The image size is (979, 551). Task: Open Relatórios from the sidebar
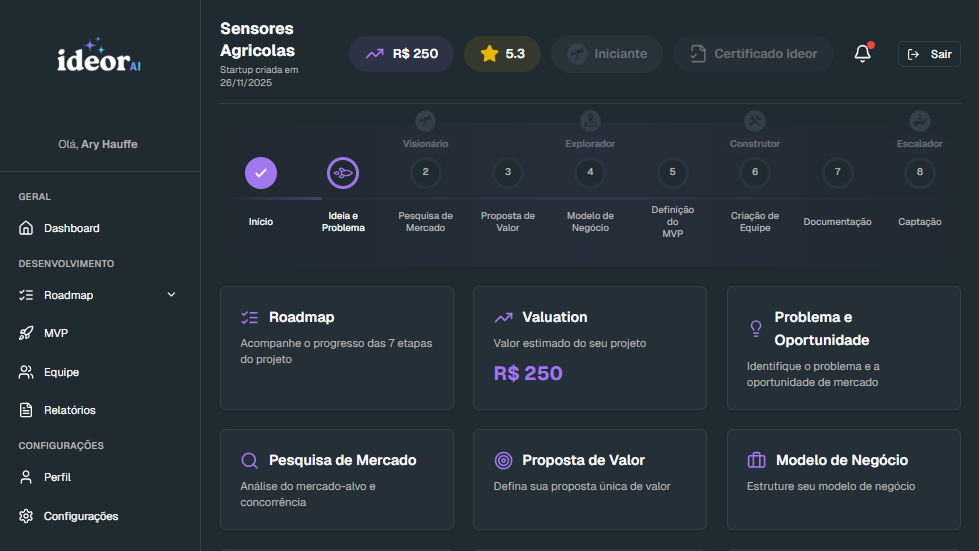[69, 410]
